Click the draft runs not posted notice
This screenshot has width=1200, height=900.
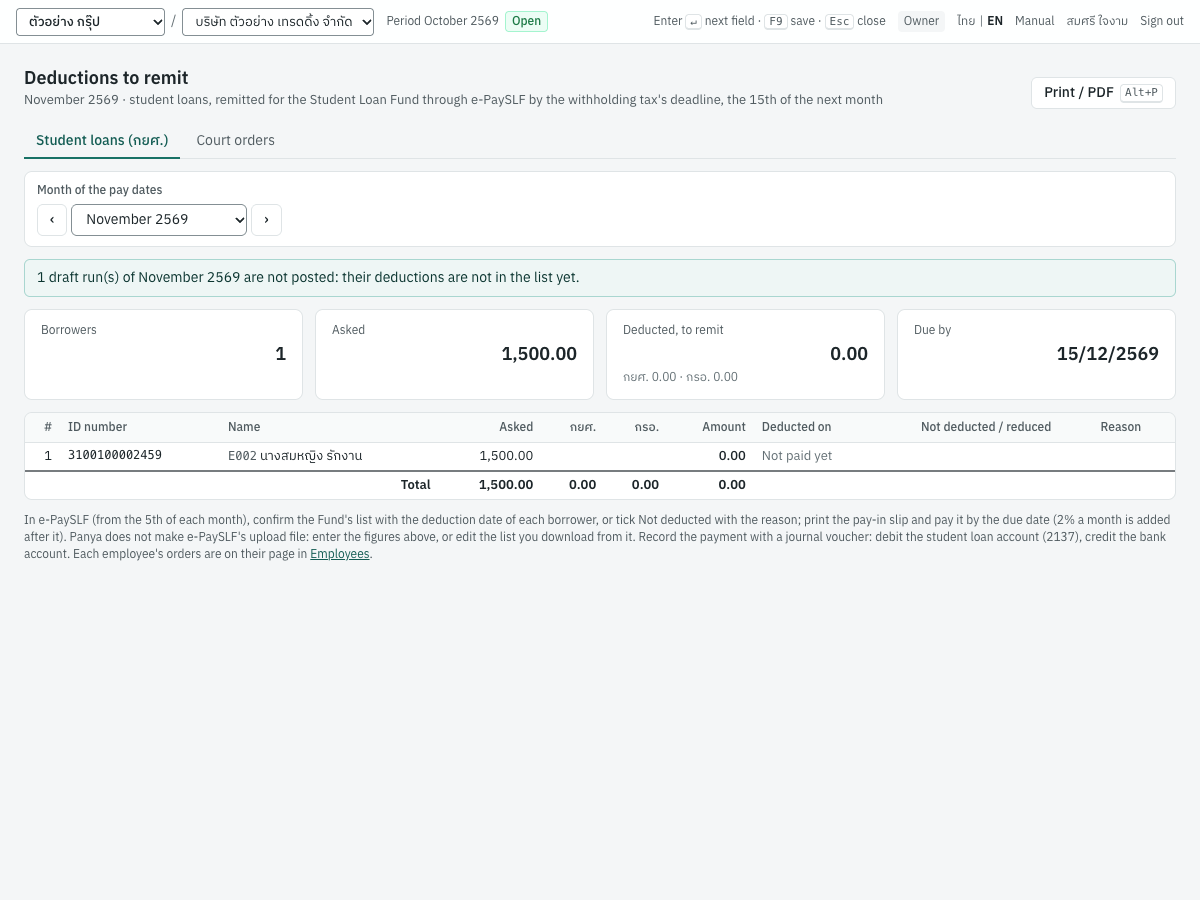(600, 278)
